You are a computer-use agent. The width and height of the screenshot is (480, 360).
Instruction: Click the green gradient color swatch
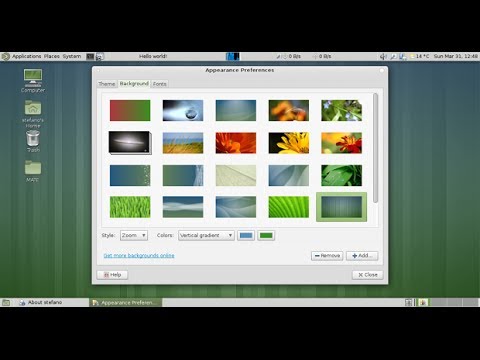(266, 235)
